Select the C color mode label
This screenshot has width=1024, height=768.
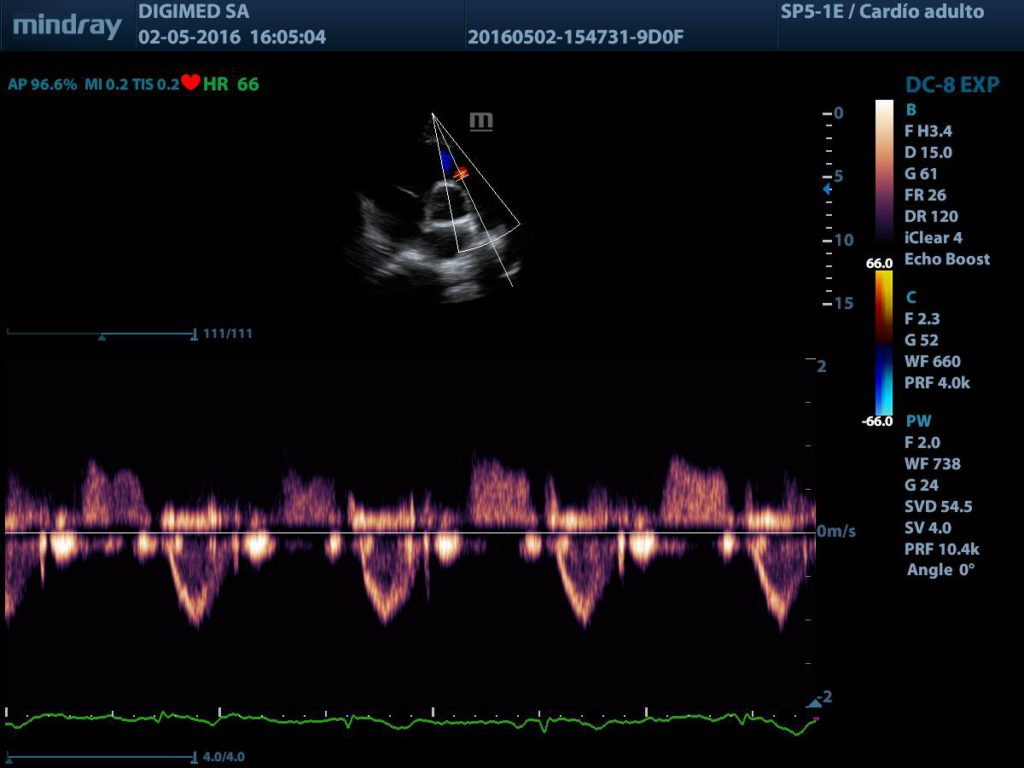[x=910, y=297]
